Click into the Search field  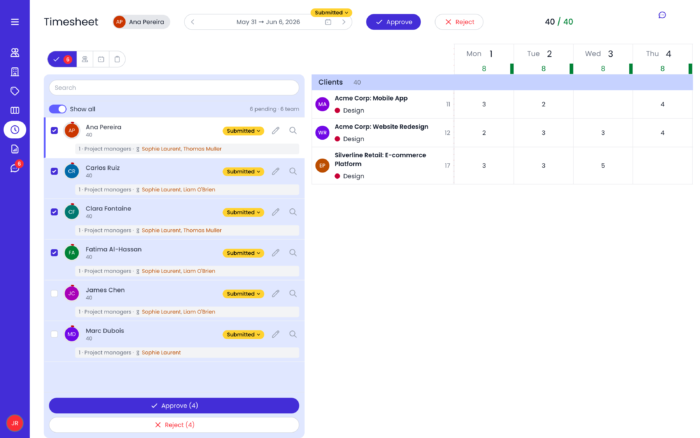point(174,88)
